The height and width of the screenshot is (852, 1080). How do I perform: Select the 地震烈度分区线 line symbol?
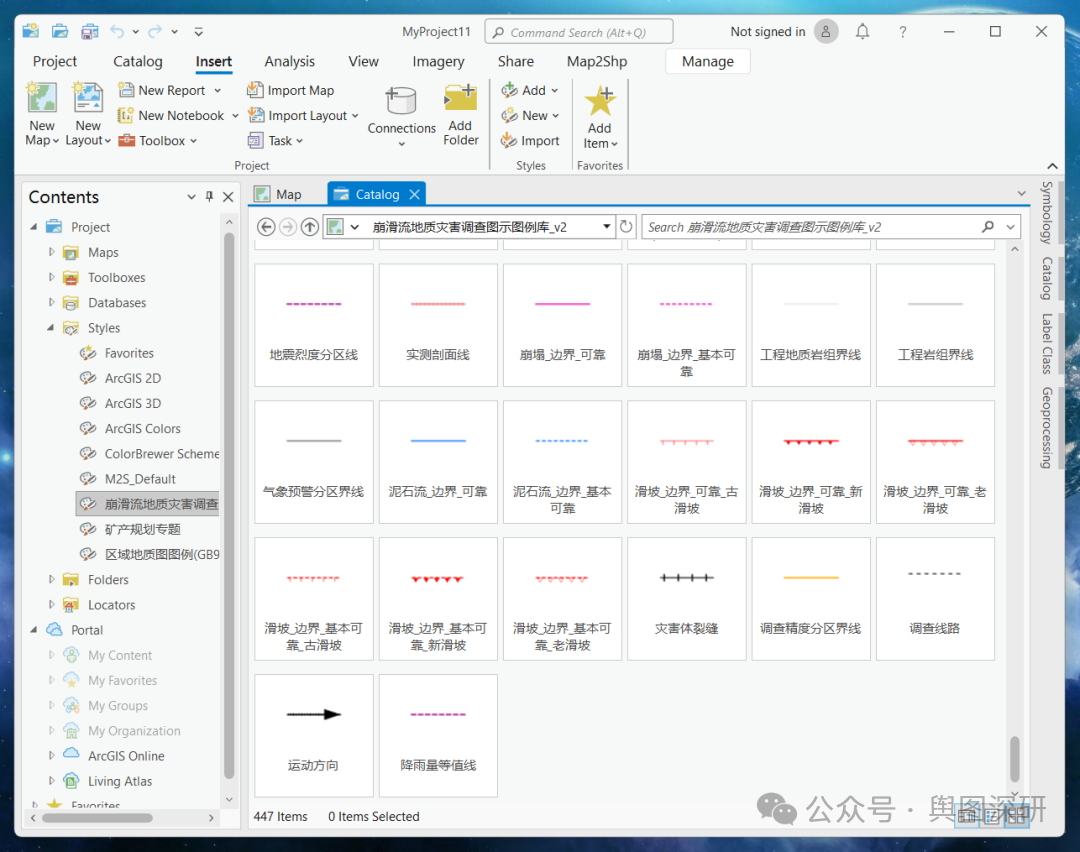tap(314, 325)
